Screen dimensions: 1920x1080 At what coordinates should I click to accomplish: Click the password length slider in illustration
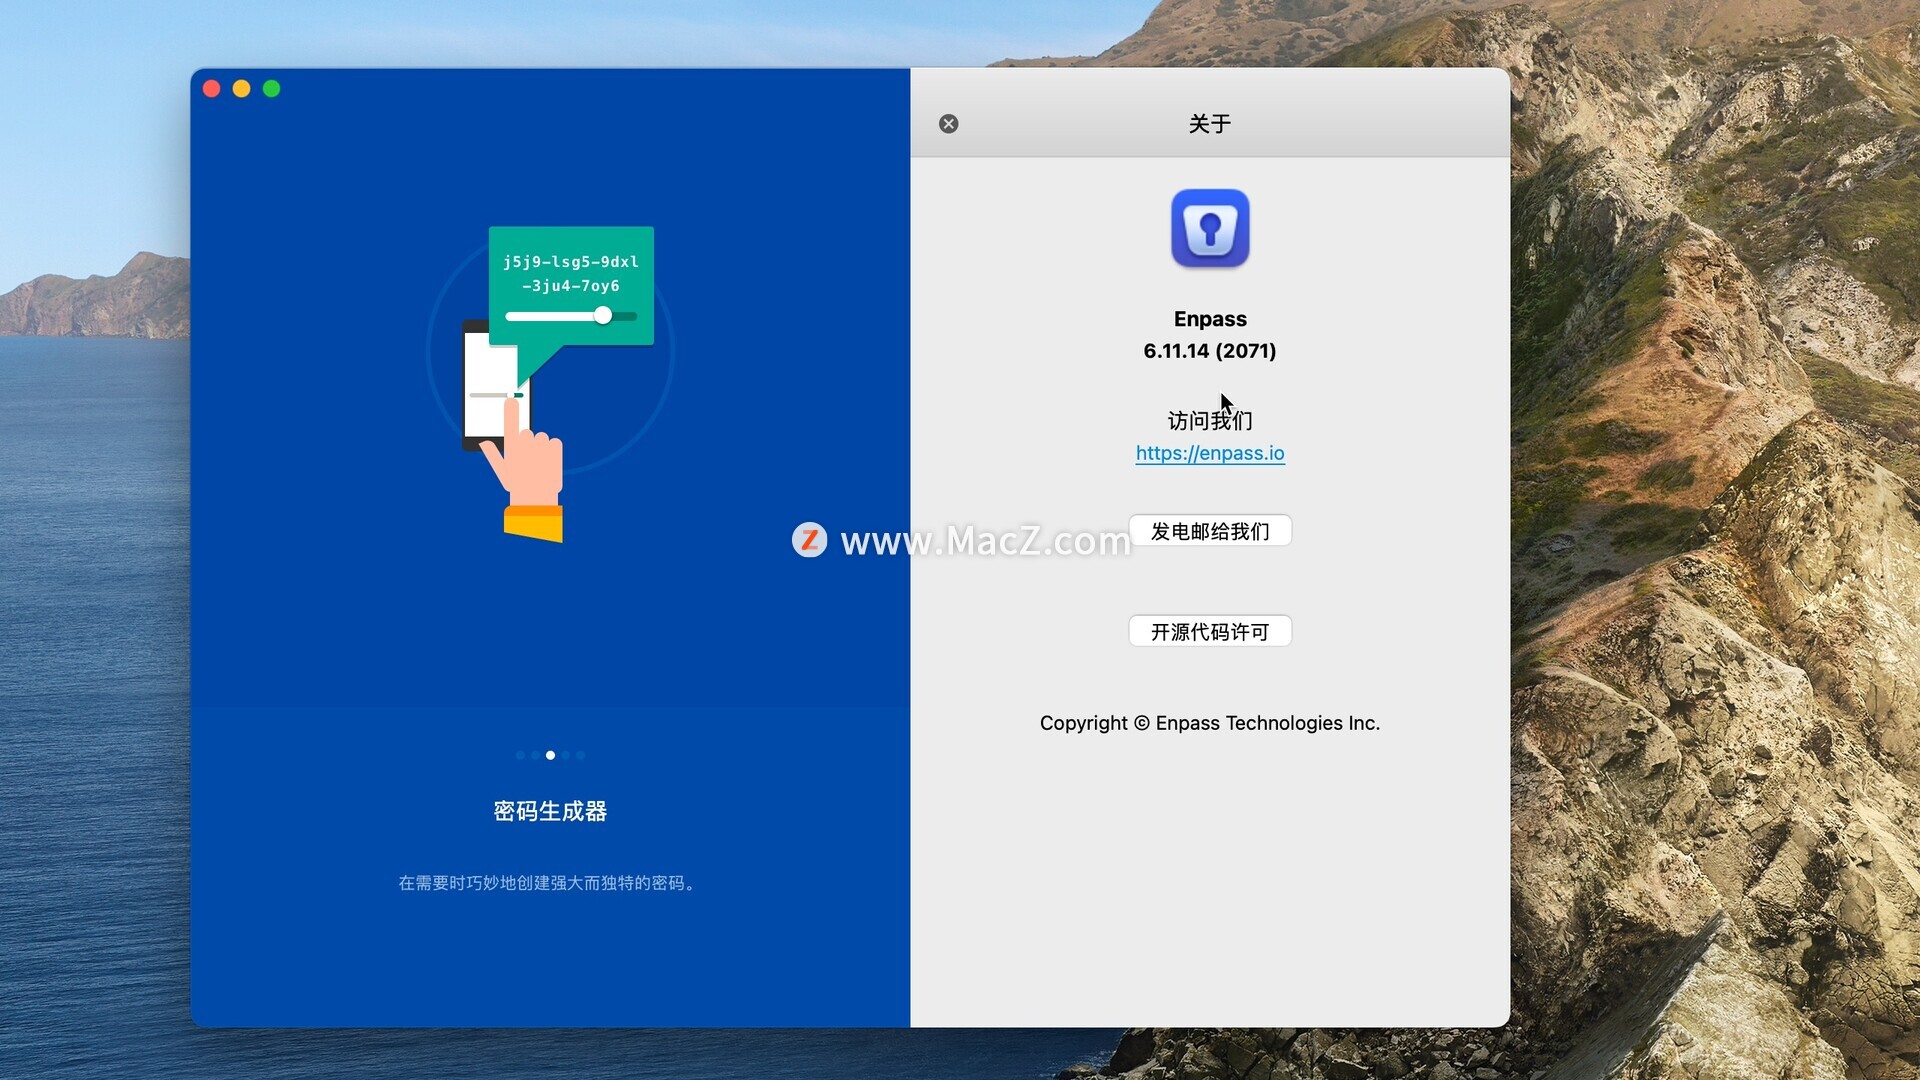pos(571,316)
